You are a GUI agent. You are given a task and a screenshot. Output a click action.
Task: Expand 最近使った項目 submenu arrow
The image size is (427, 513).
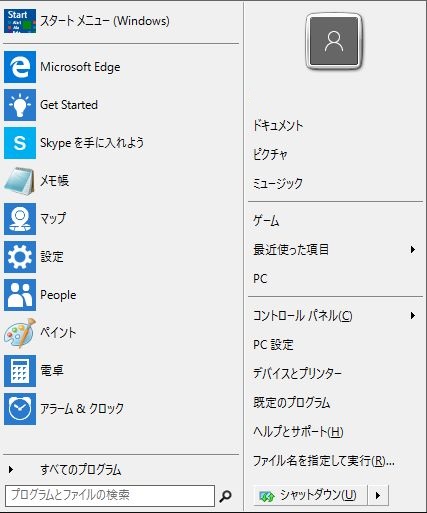pos(413,249)
